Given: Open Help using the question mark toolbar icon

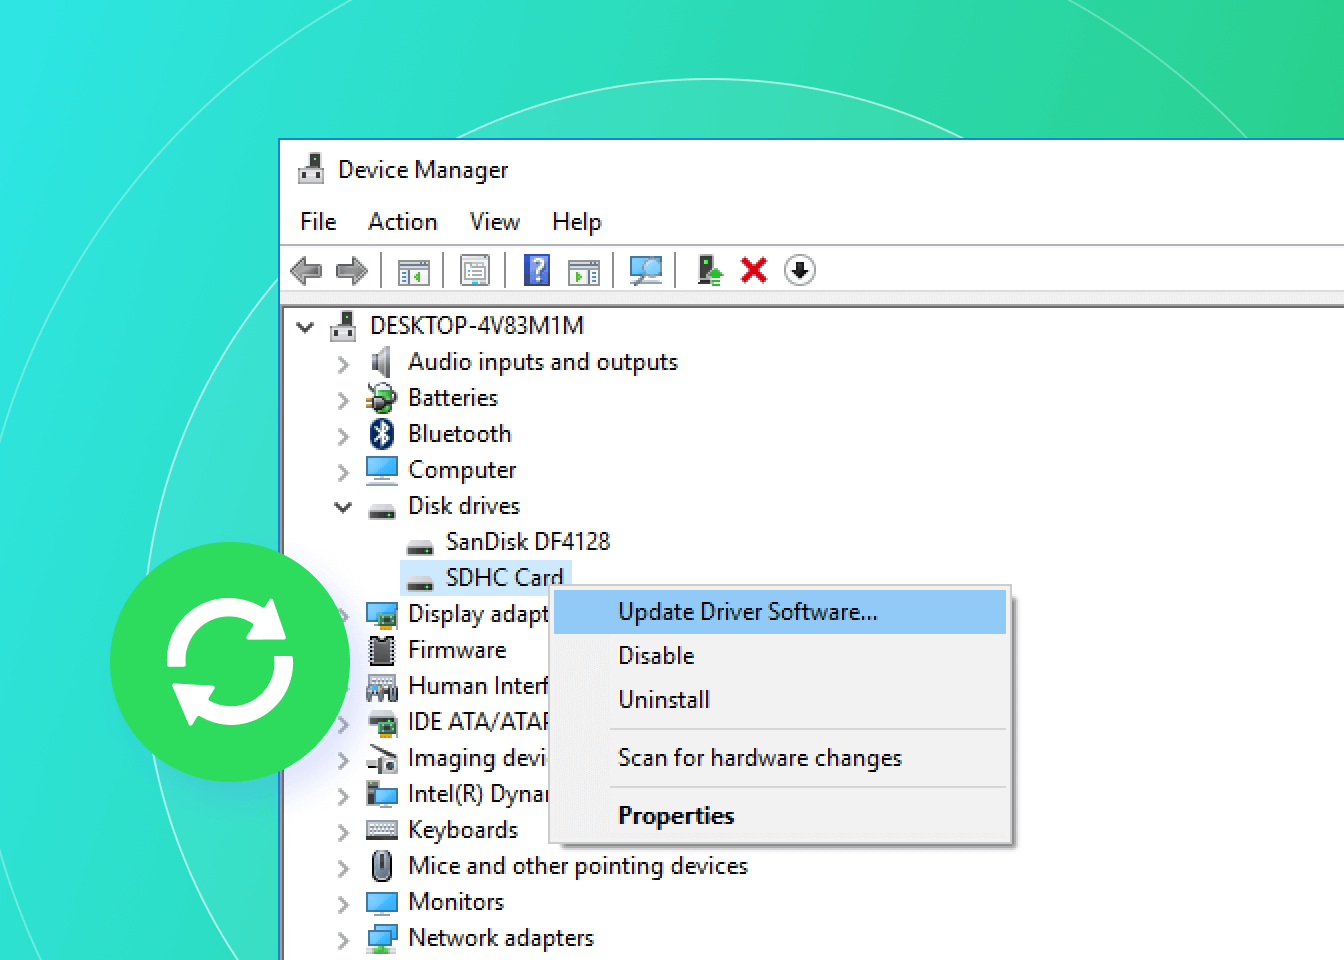Looking at the screenshot, I should (537, 270).
